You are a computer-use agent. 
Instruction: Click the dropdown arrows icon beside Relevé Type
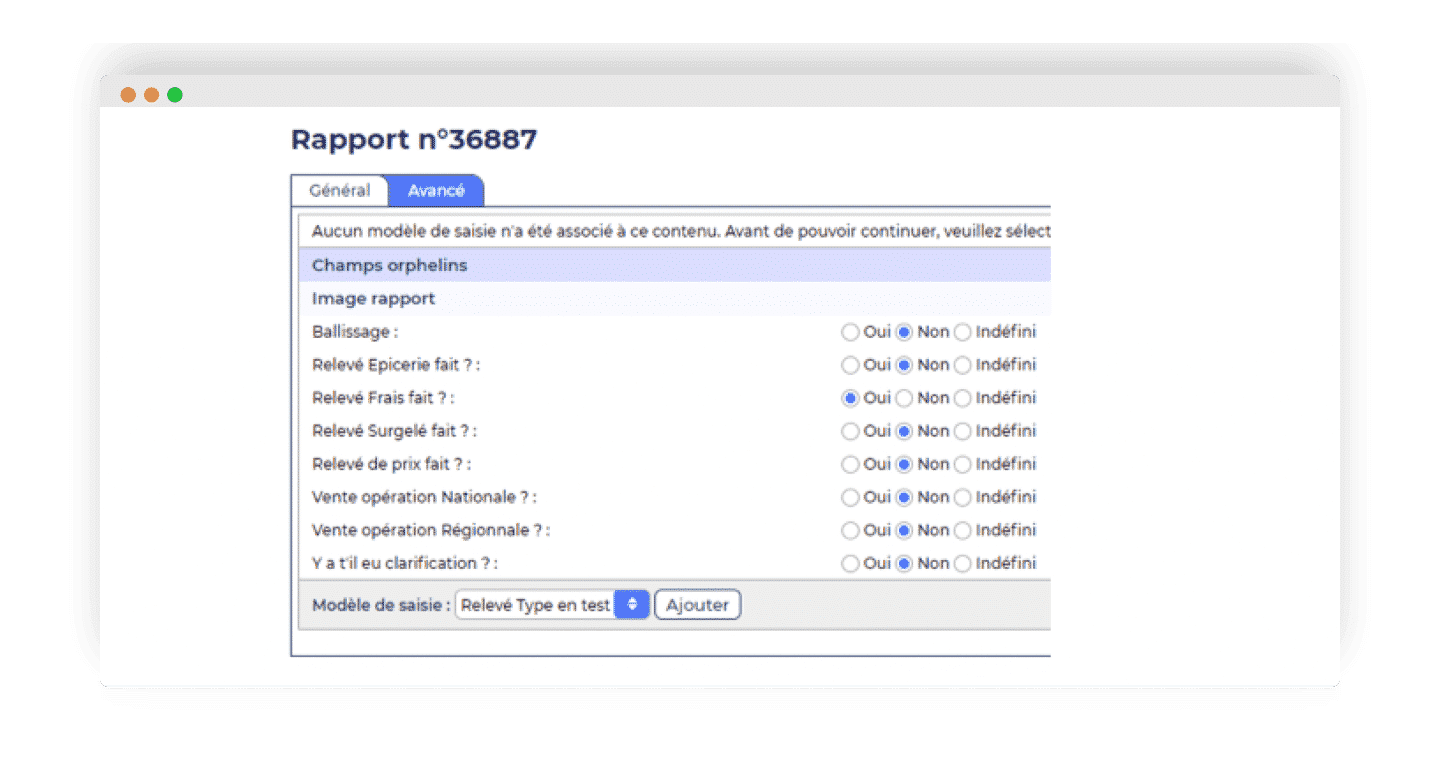(632, 605)
